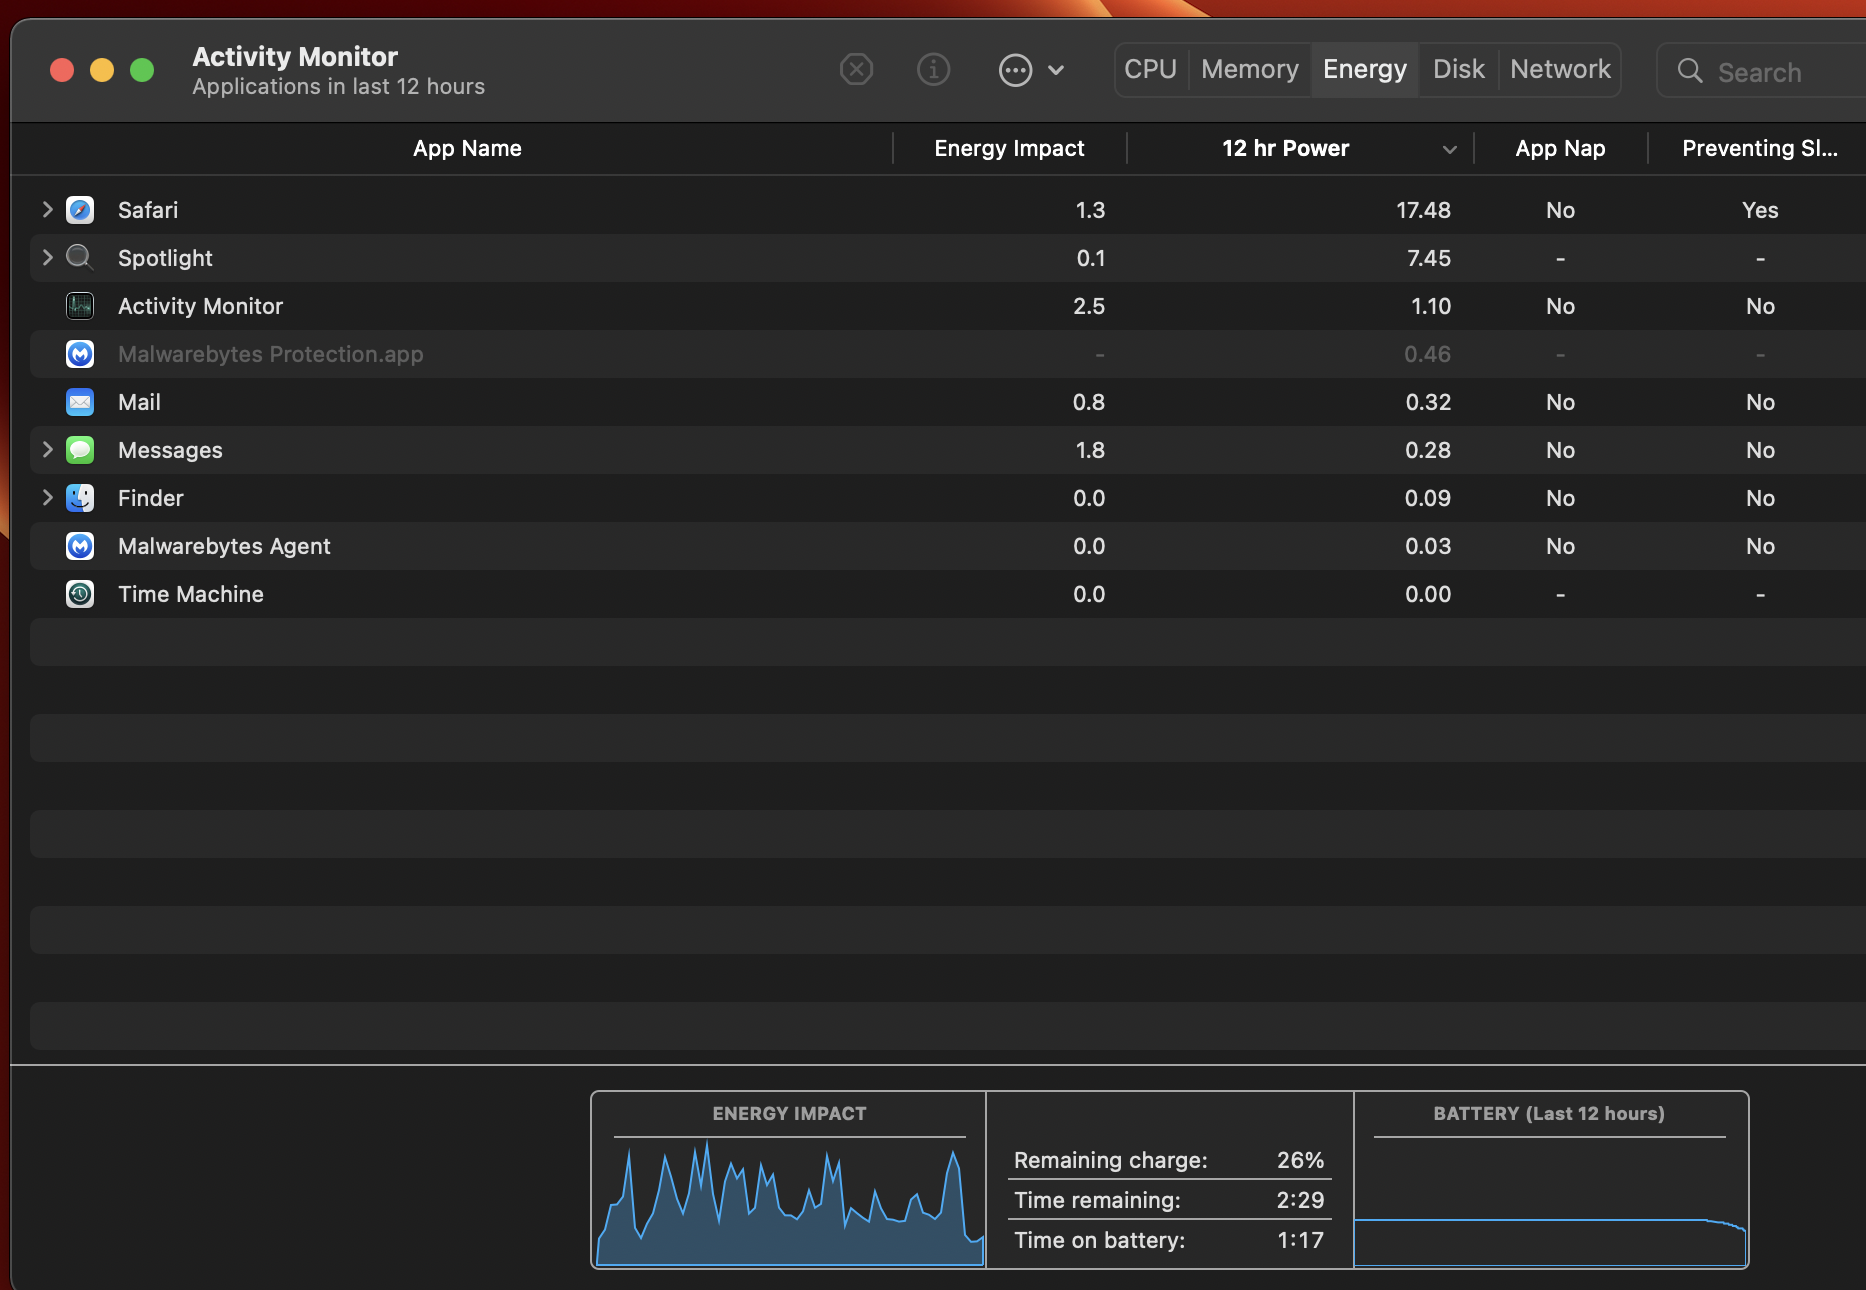
Task: Select the Activity Monitor row name
Action: 200,306
